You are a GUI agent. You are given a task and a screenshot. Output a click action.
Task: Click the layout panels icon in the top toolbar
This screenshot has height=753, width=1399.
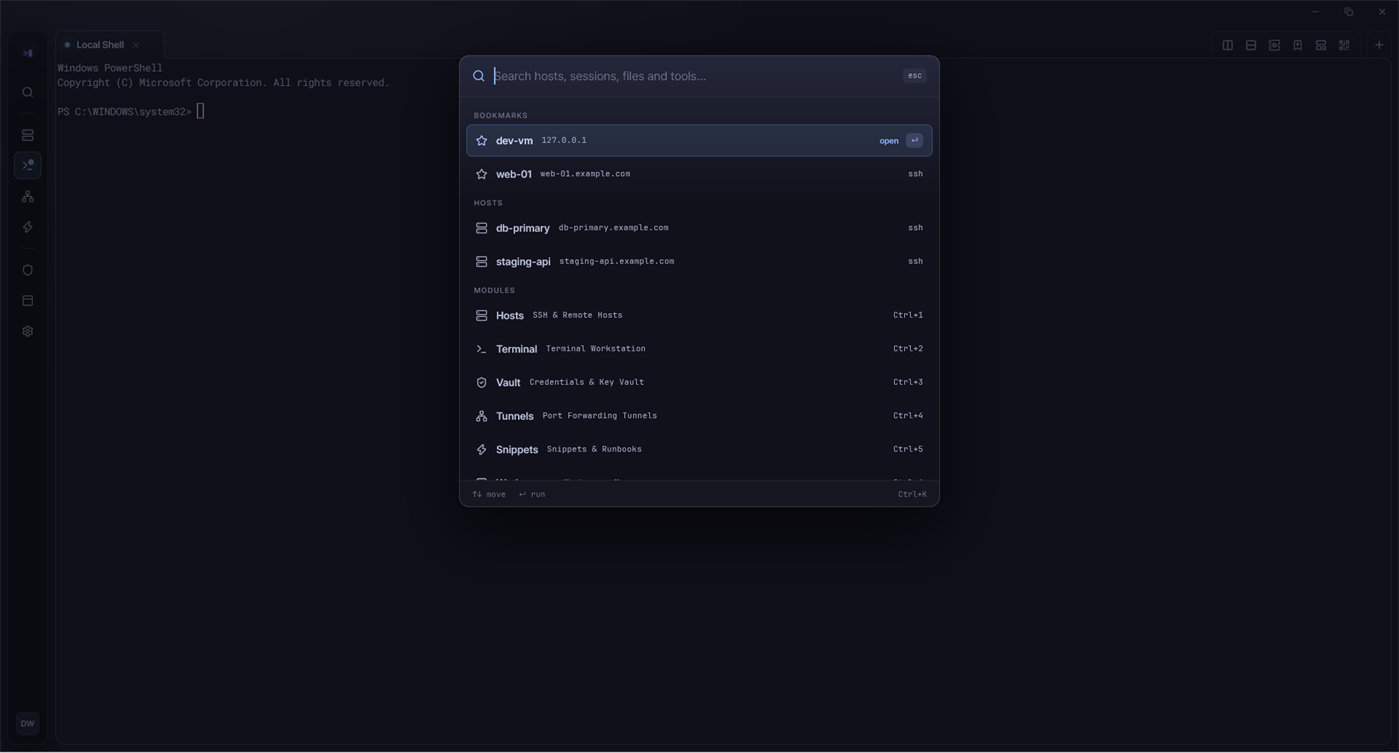coord(1321,45)
